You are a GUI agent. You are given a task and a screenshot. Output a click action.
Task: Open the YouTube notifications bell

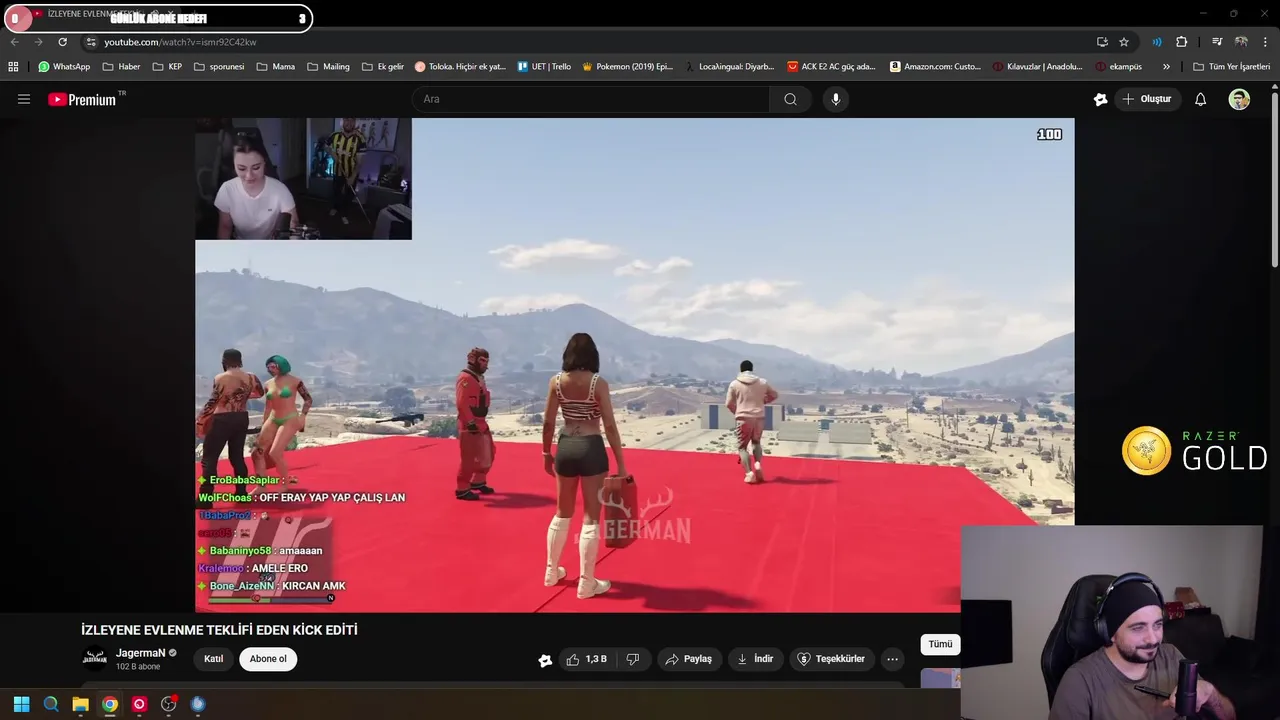coord(1200,99)
